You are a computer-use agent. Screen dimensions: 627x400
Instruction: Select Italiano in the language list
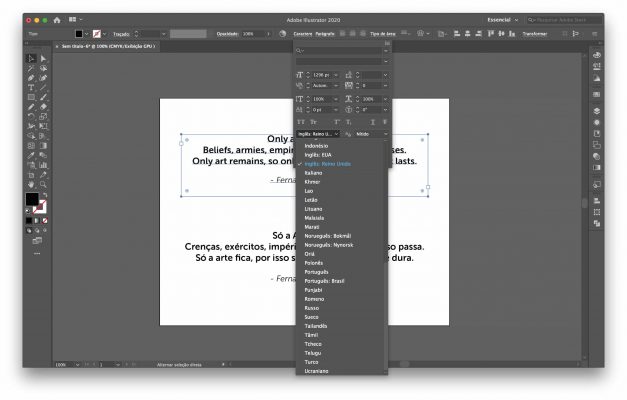(x=313, y=173)
